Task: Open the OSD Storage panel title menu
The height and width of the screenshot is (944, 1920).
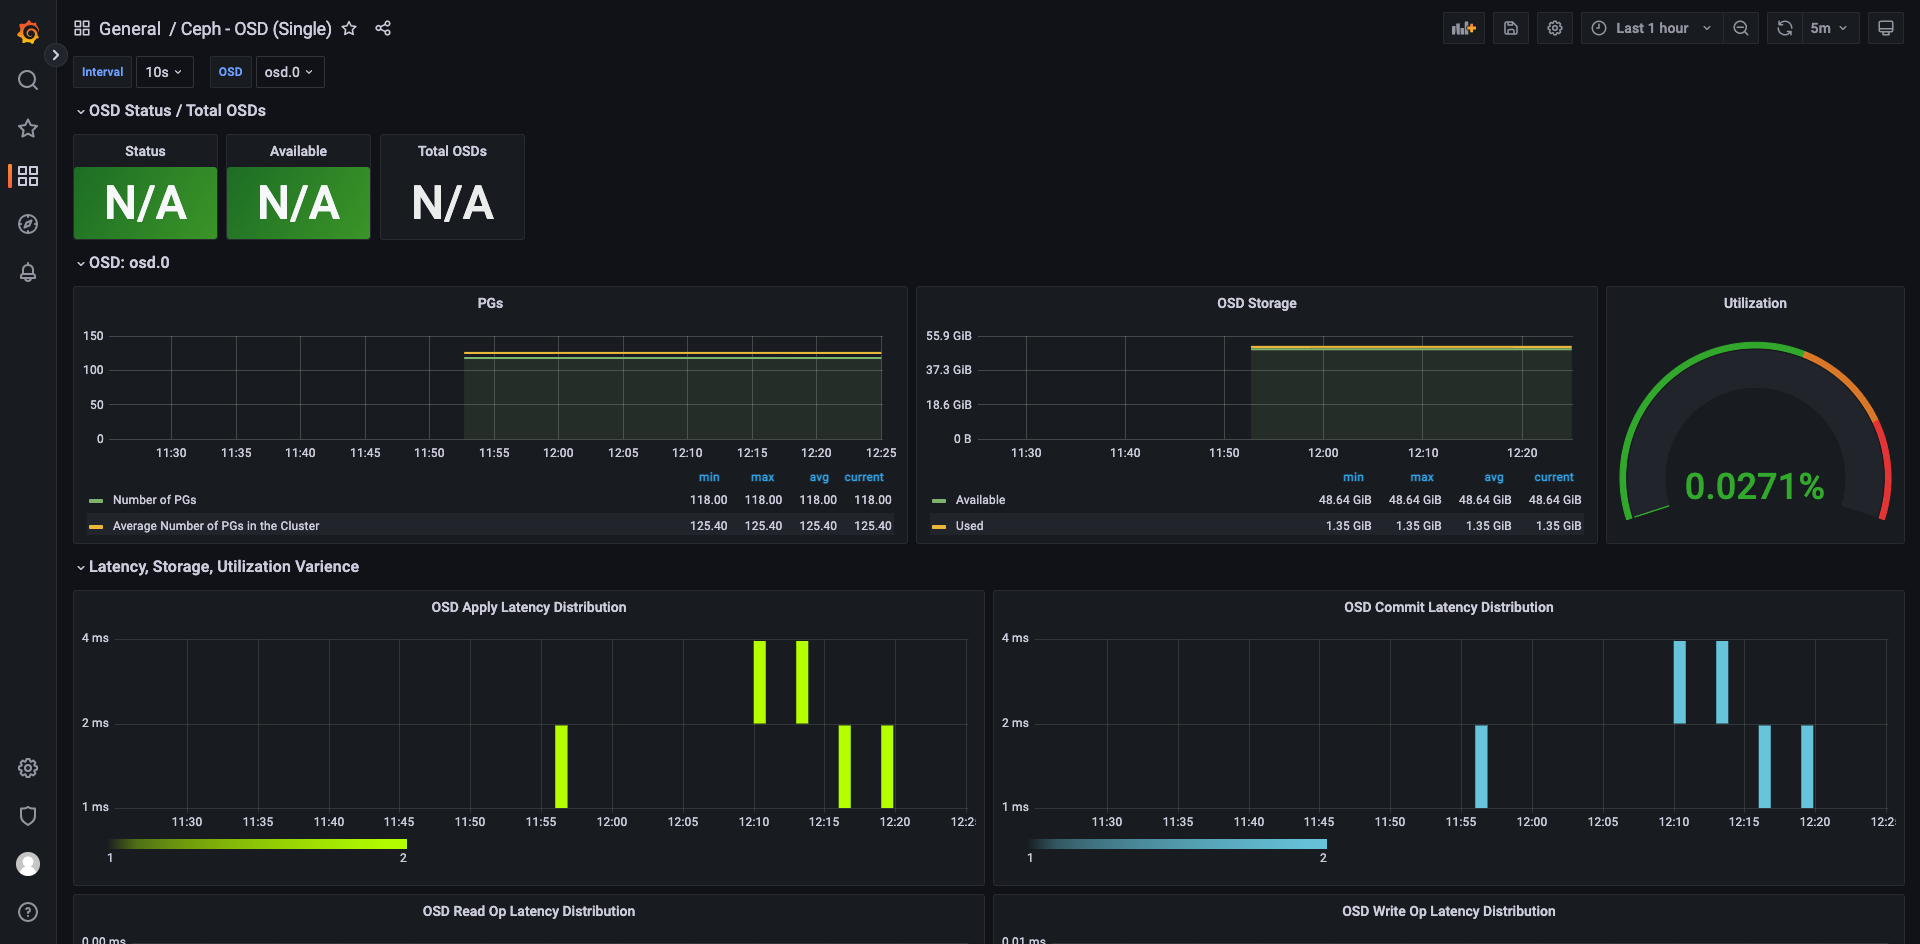Action: pos(1257,303)
